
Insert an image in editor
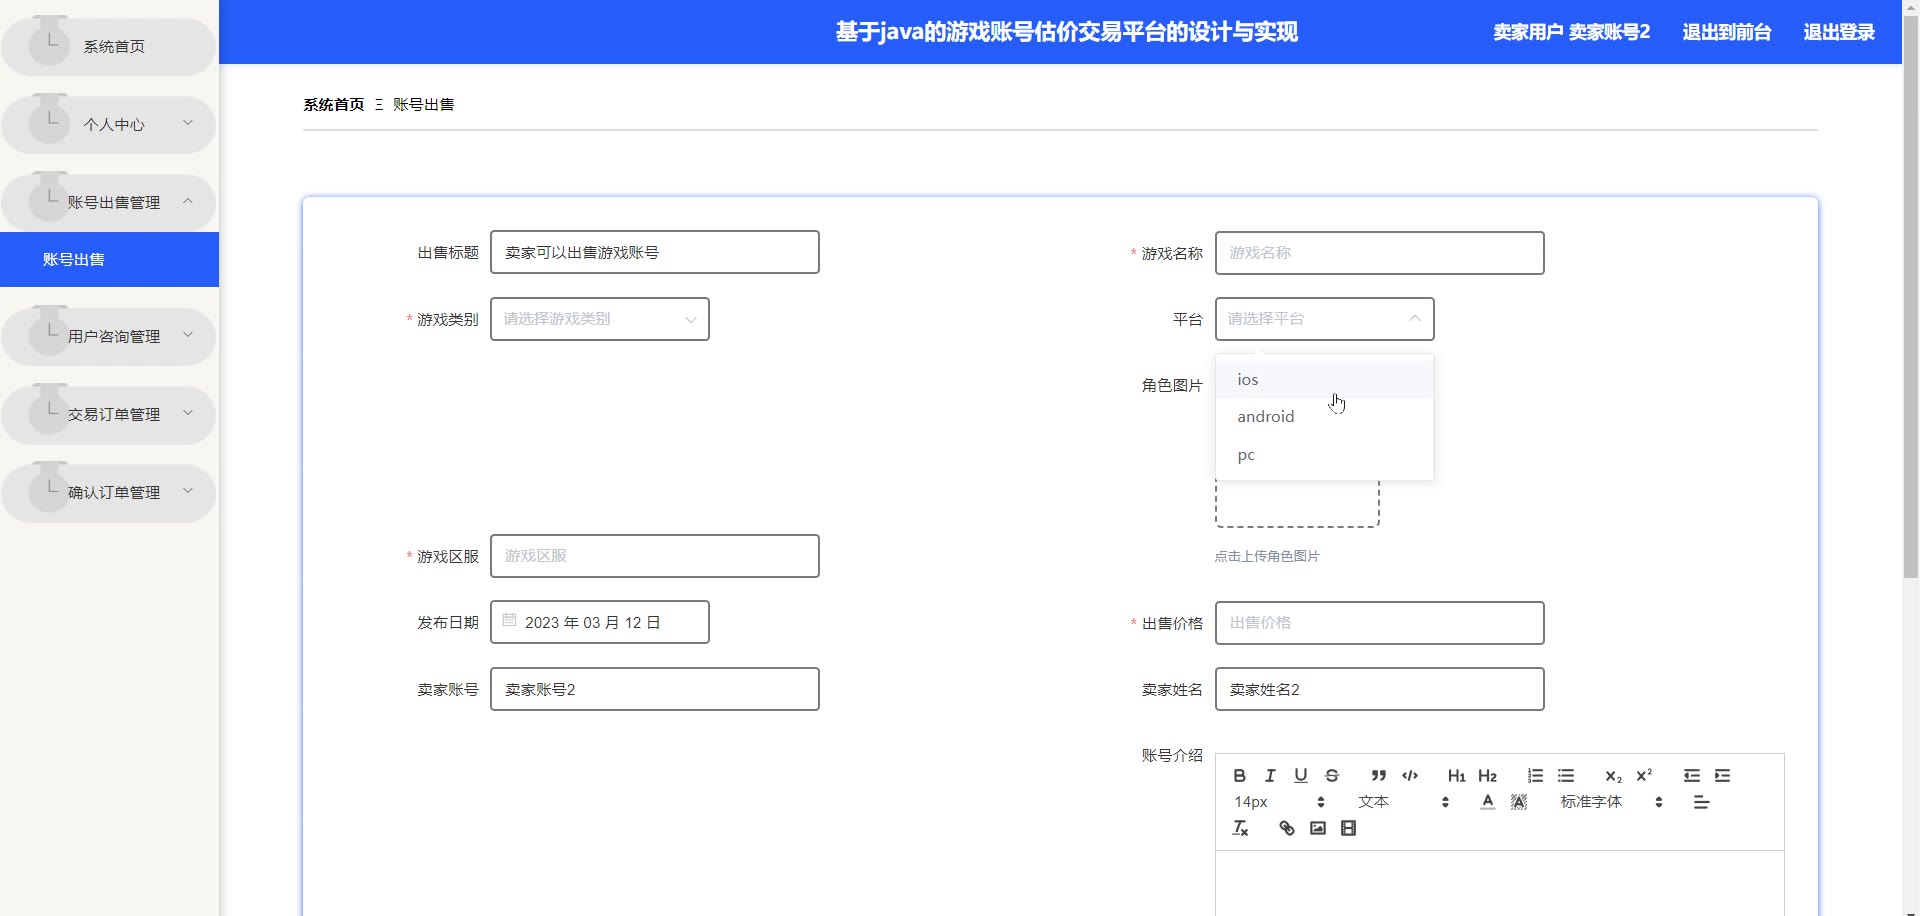pyautogui.click(x=1318, y=828)
